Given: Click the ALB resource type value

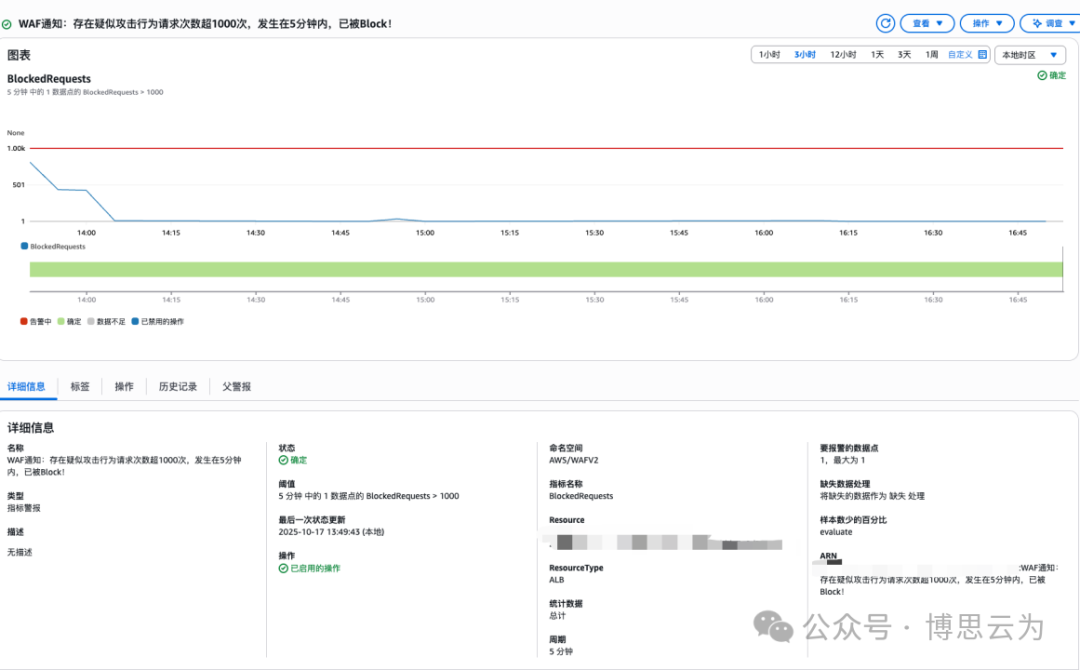Looking at the screenshot, I should (x=557, y=580).
